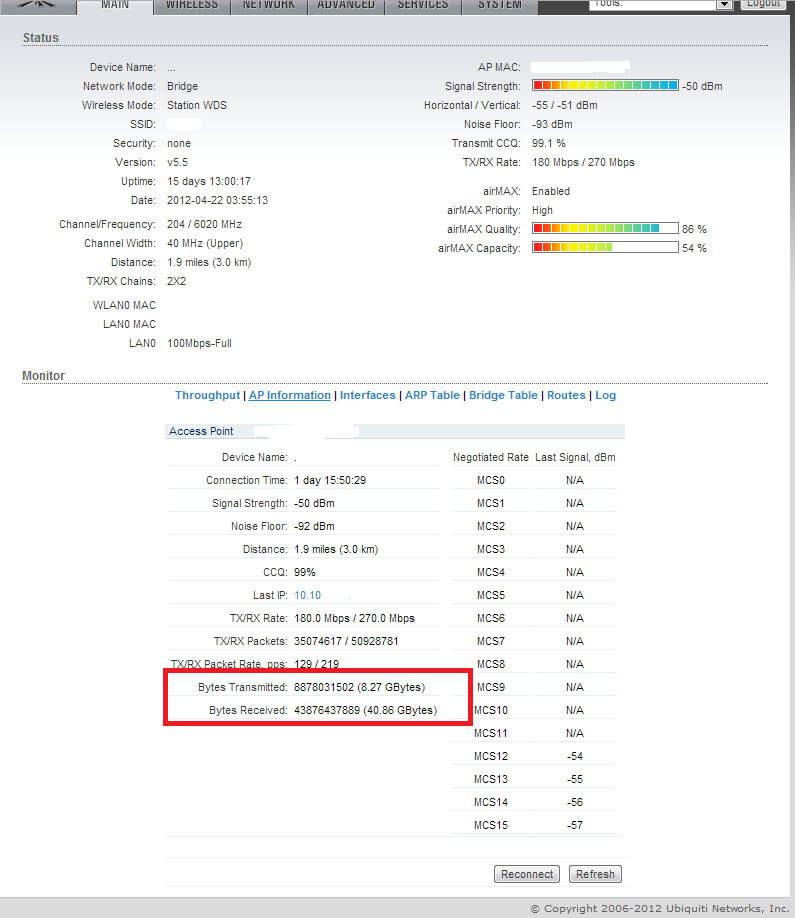Click the Connection Time value 1 day 15:50:29
The height and width of the screenshot is (918, 795).
[330, 480]
